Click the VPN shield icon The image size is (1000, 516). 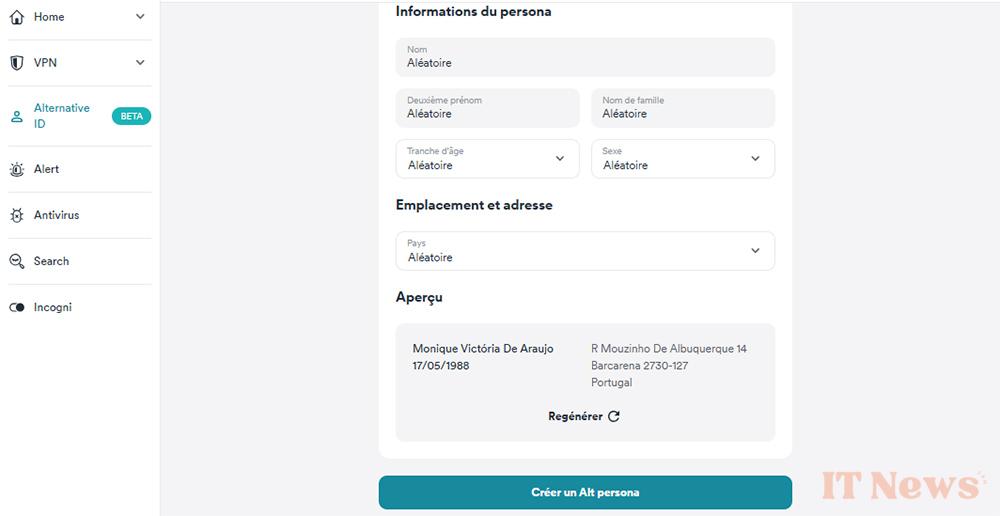(17, 63)
